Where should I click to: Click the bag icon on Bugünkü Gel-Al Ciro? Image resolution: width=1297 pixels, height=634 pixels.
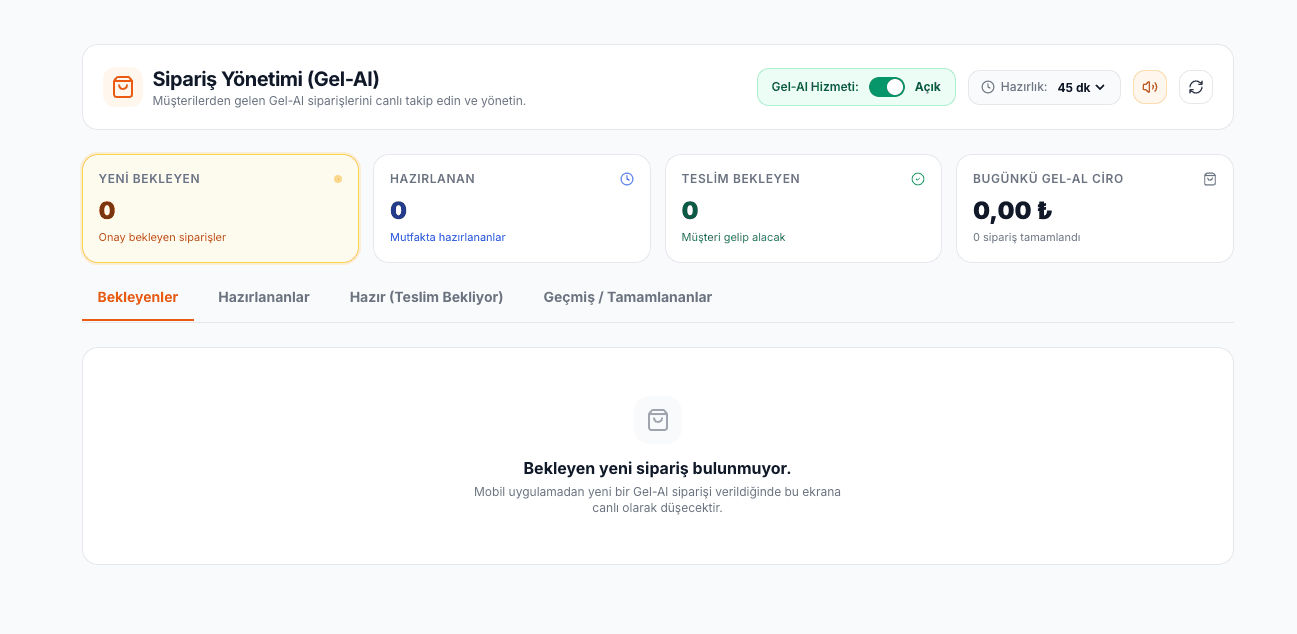click(1210, 179)
